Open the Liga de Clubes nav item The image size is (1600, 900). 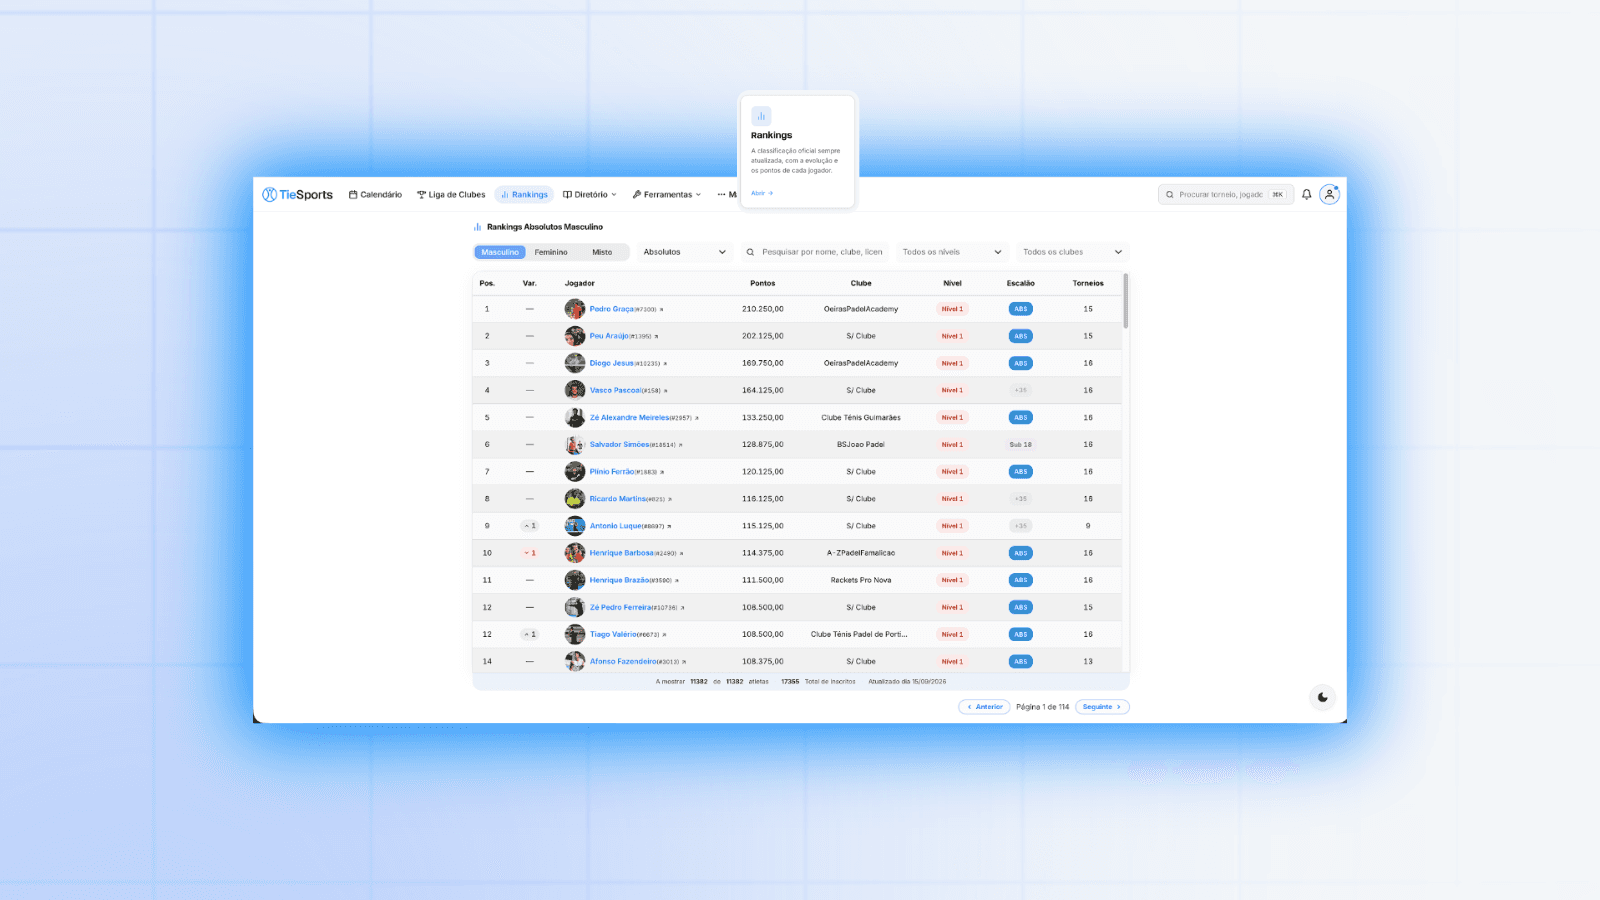451,195
